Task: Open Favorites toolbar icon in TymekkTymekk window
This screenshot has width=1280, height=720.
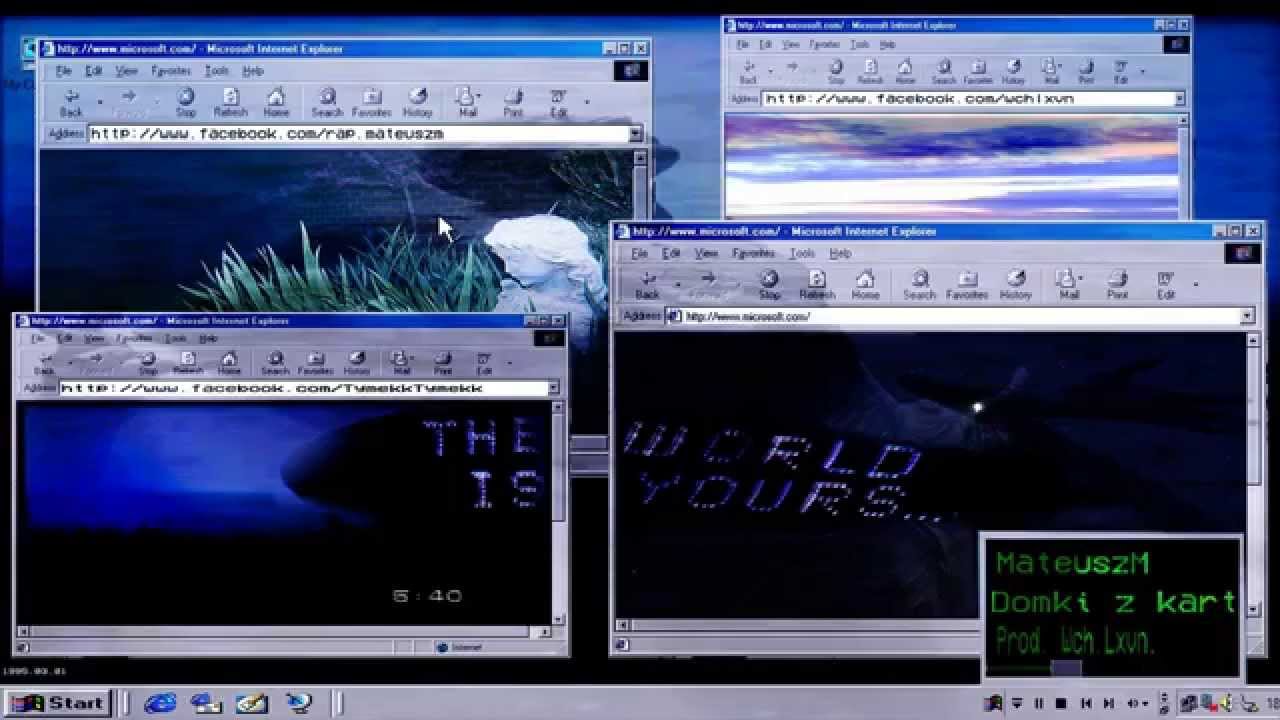Action: (315, 363)
